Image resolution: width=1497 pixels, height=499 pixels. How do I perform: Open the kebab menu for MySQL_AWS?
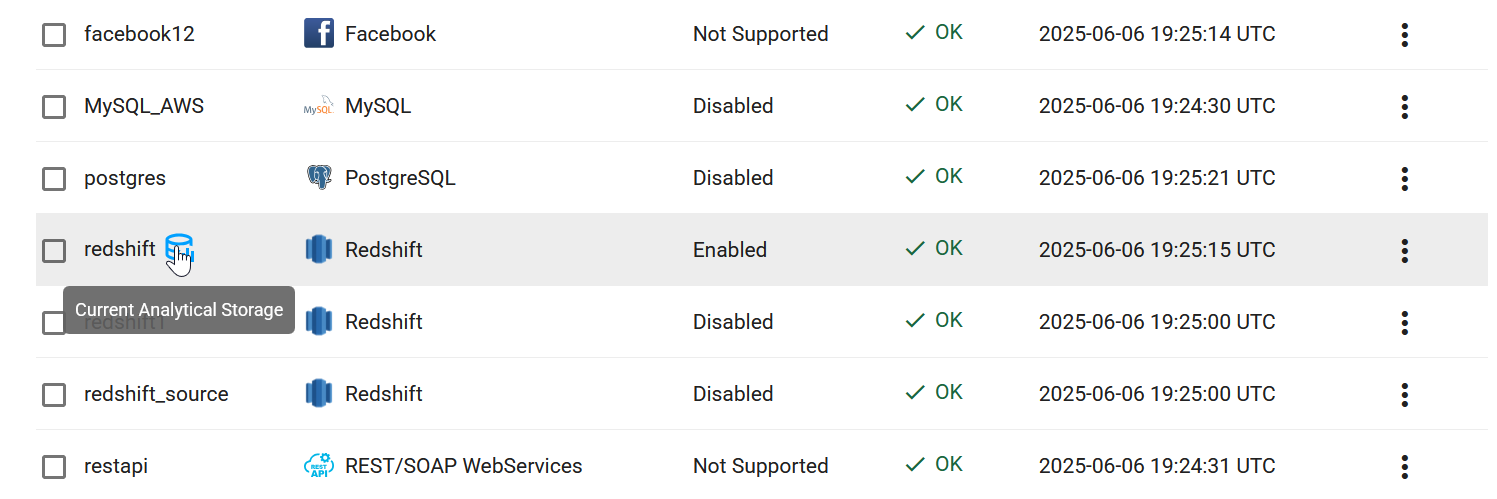[x=1405, y=107]
